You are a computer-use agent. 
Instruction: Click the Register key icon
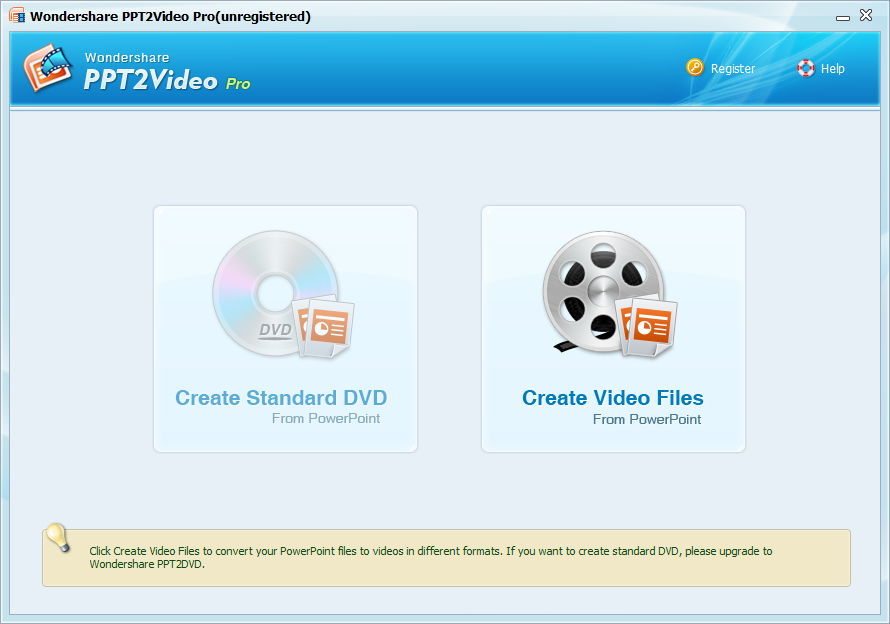coord(695,68)
